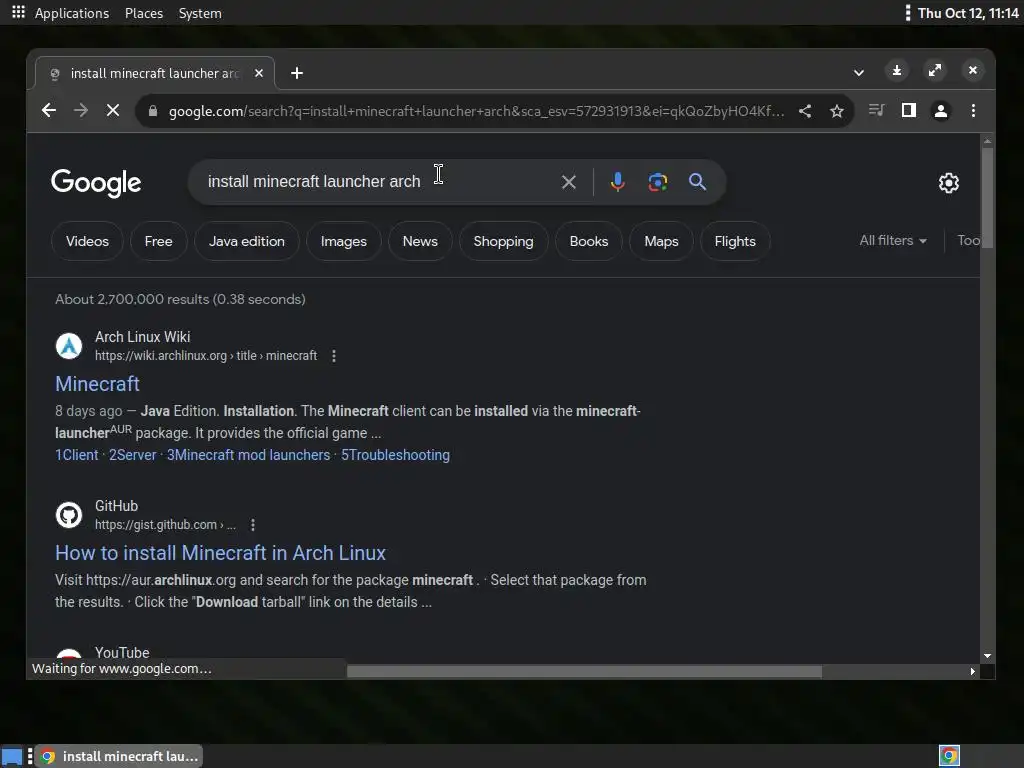Open the media control icon in the toolbar

click(x=876, y=110)
